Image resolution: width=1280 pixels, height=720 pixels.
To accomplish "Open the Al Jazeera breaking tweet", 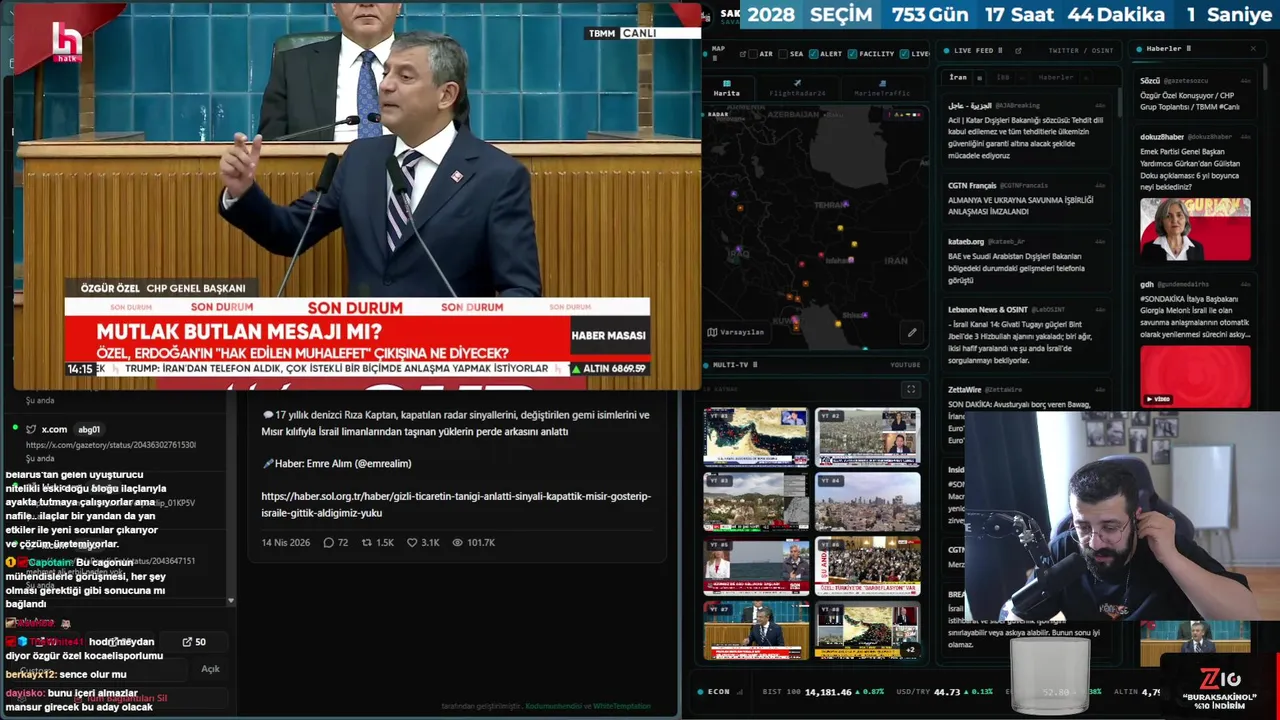I will (1027, 131).
